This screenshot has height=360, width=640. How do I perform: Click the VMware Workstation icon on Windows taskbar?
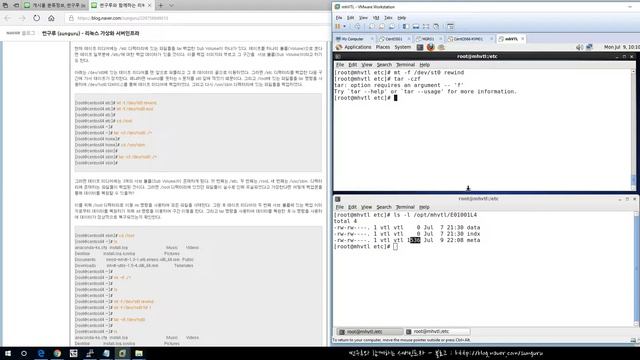[x=122, y=353]
